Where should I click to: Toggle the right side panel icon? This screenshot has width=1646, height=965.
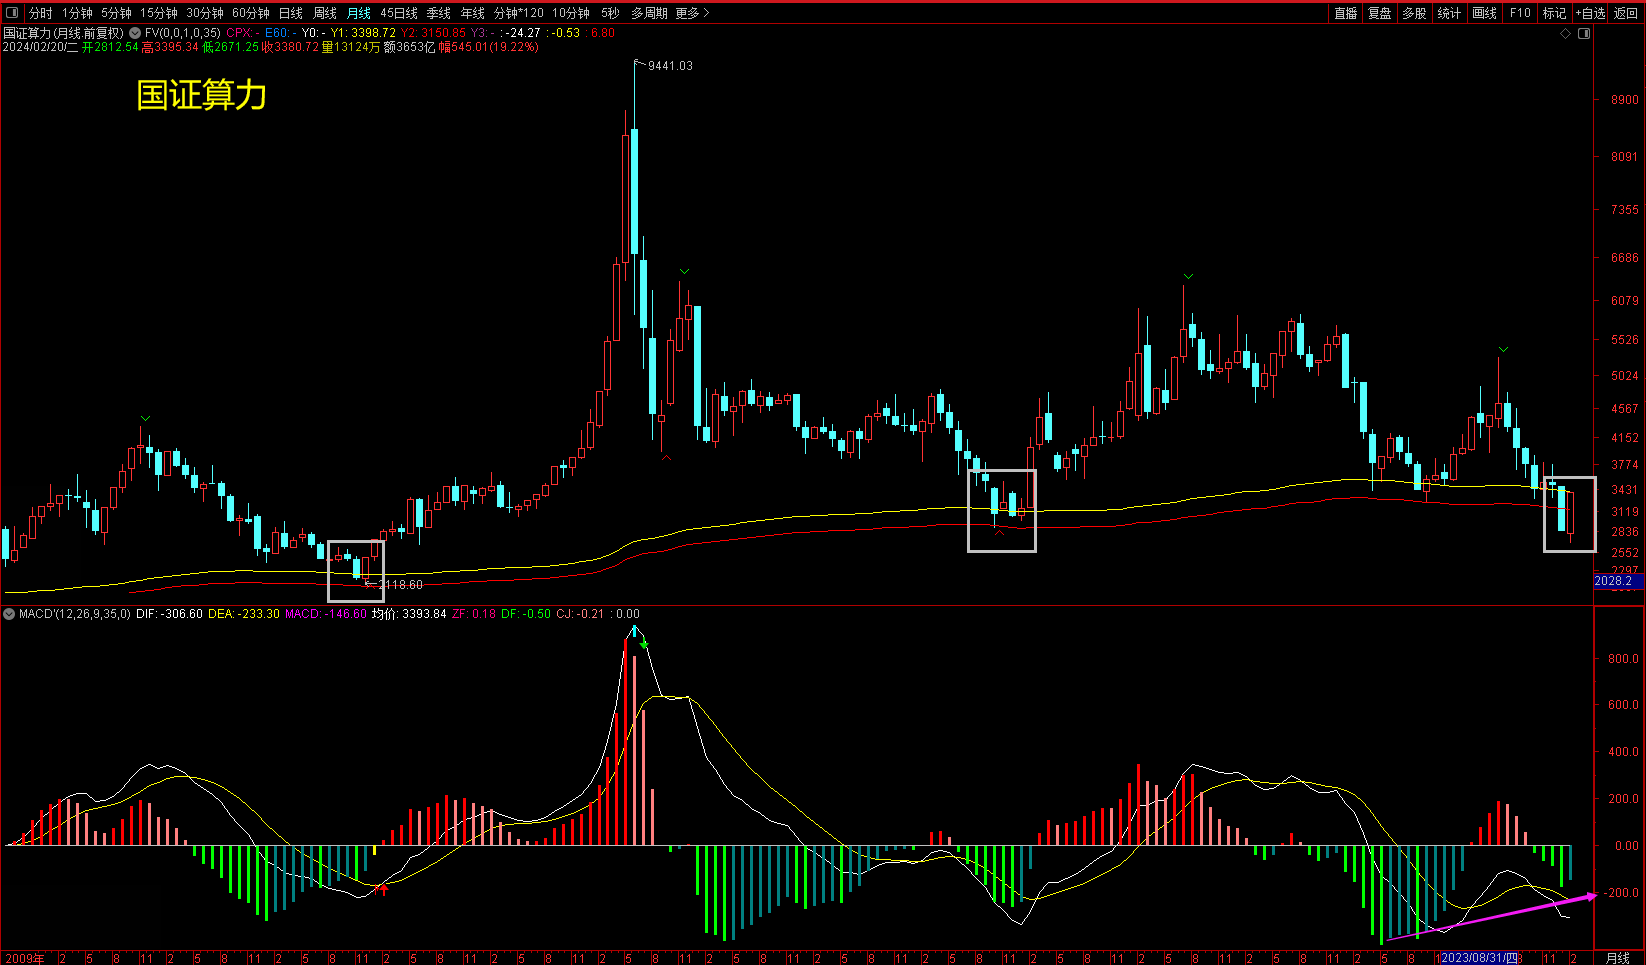click(1584, 34)
